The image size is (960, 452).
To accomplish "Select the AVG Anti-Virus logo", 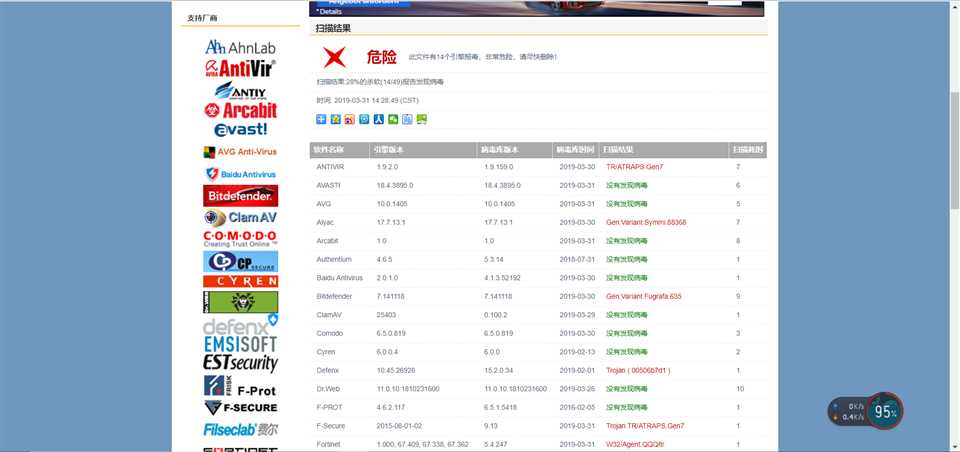I will click(x=240, y=152).
